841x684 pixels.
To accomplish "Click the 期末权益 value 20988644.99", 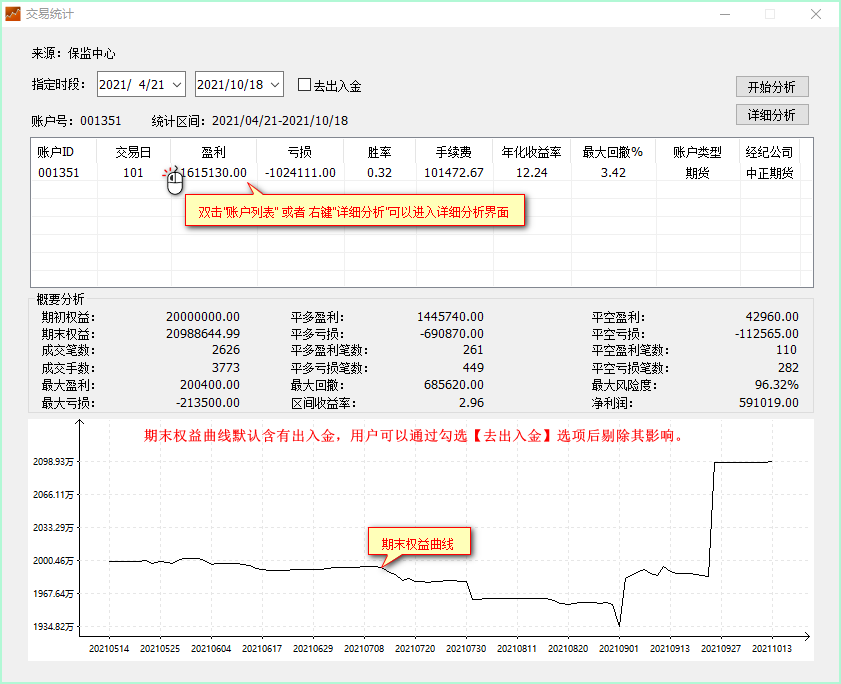I will pos(203,334).
